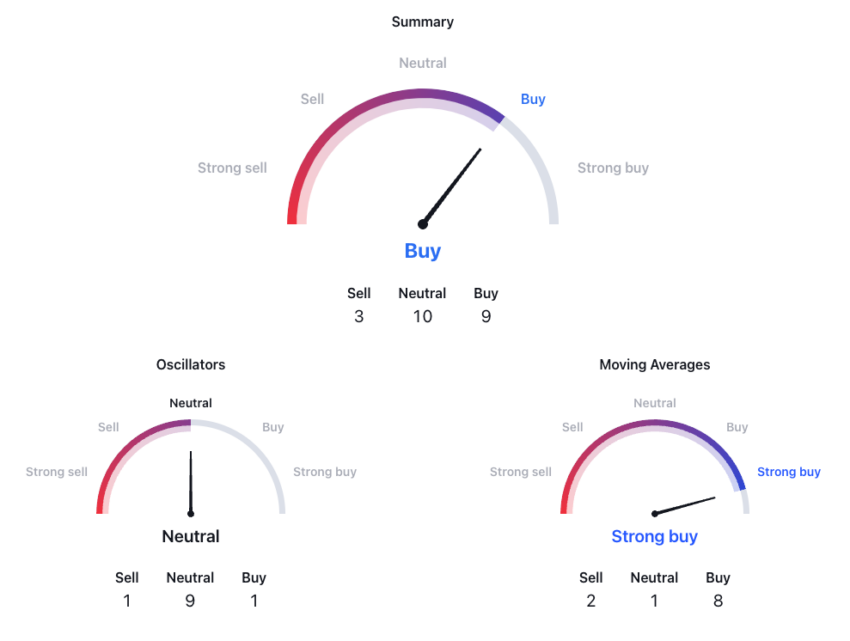Click Summary Sell count of 3
850x641 pixels.
(359, 316)
